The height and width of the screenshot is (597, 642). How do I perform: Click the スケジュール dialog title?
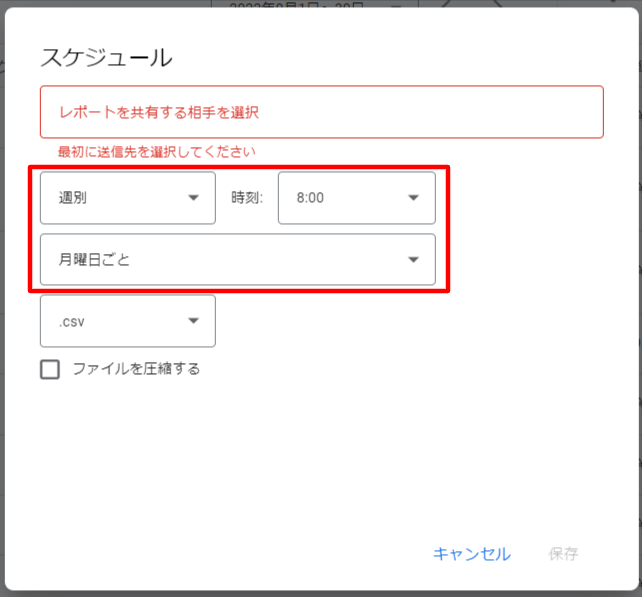(x=106, y=57)
